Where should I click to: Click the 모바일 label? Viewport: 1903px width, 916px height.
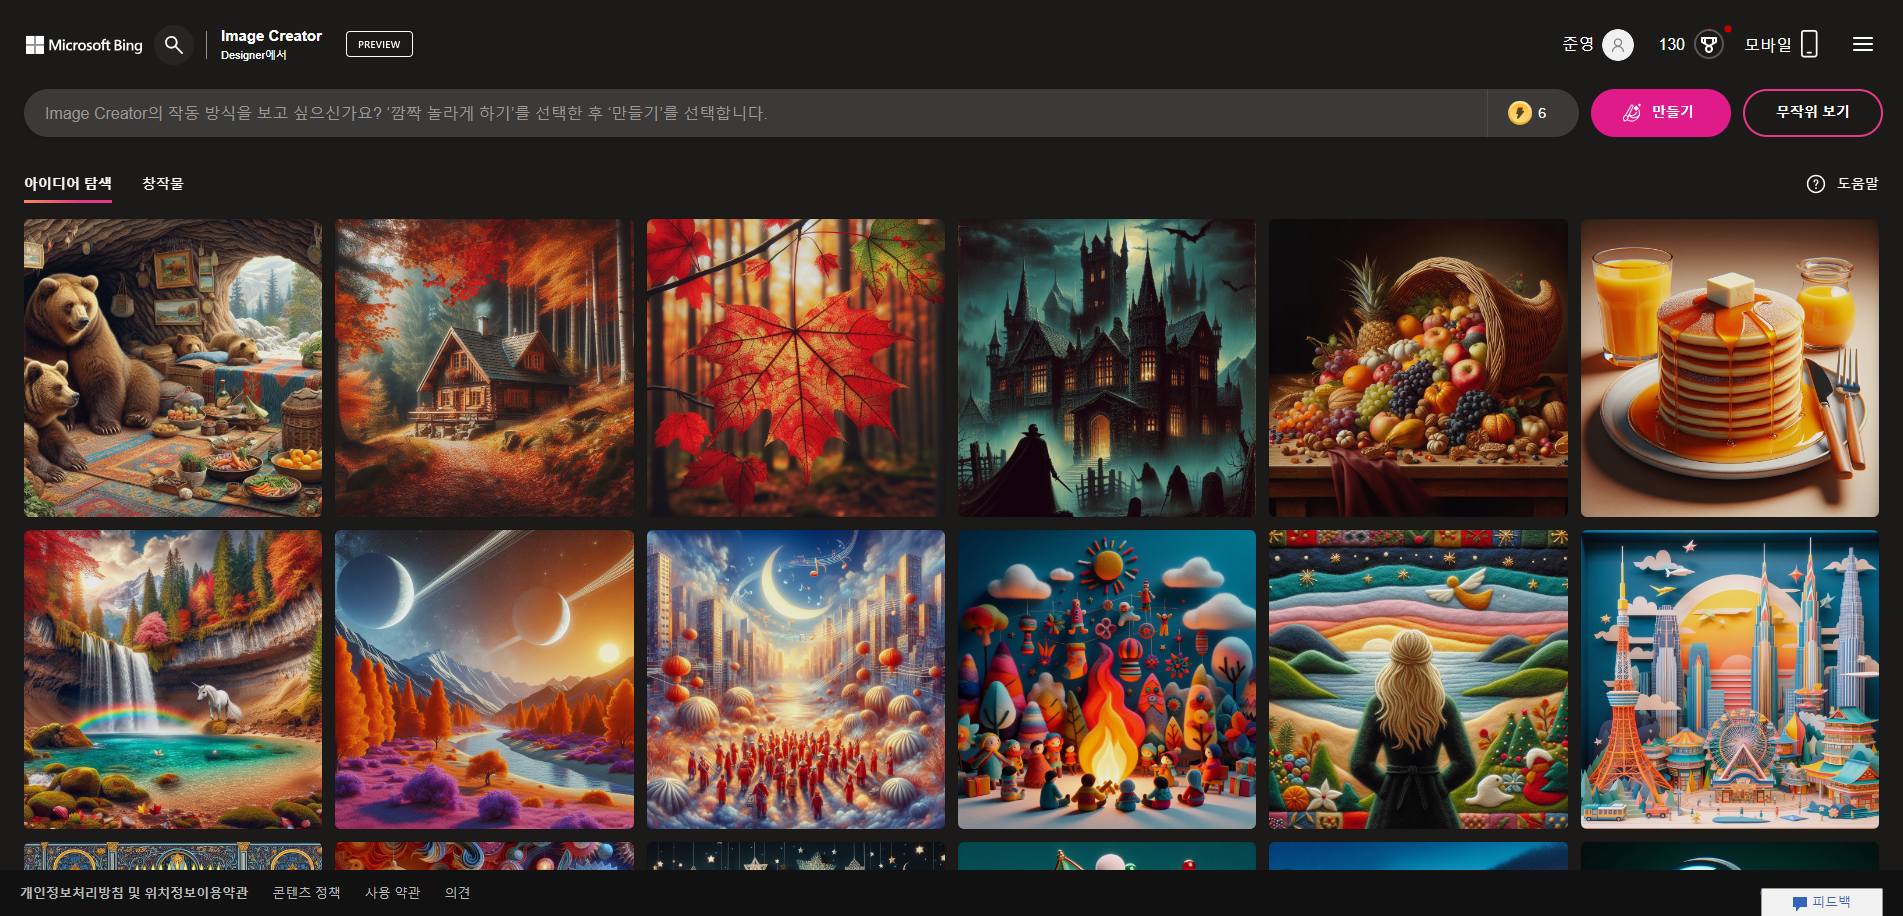1768,45
